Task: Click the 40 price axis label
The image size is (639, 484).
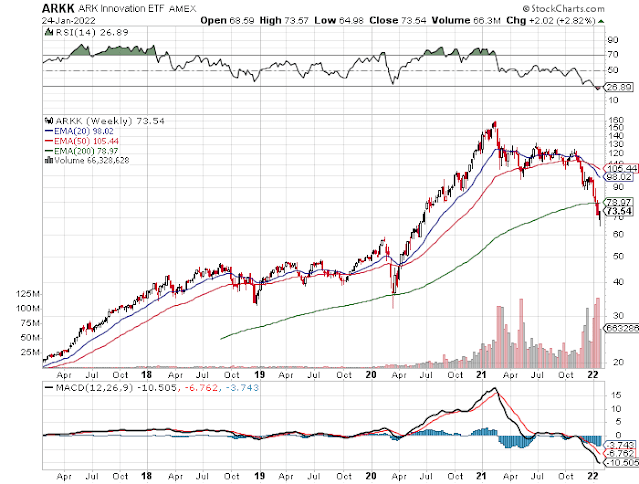Action: tap(618, 282)
